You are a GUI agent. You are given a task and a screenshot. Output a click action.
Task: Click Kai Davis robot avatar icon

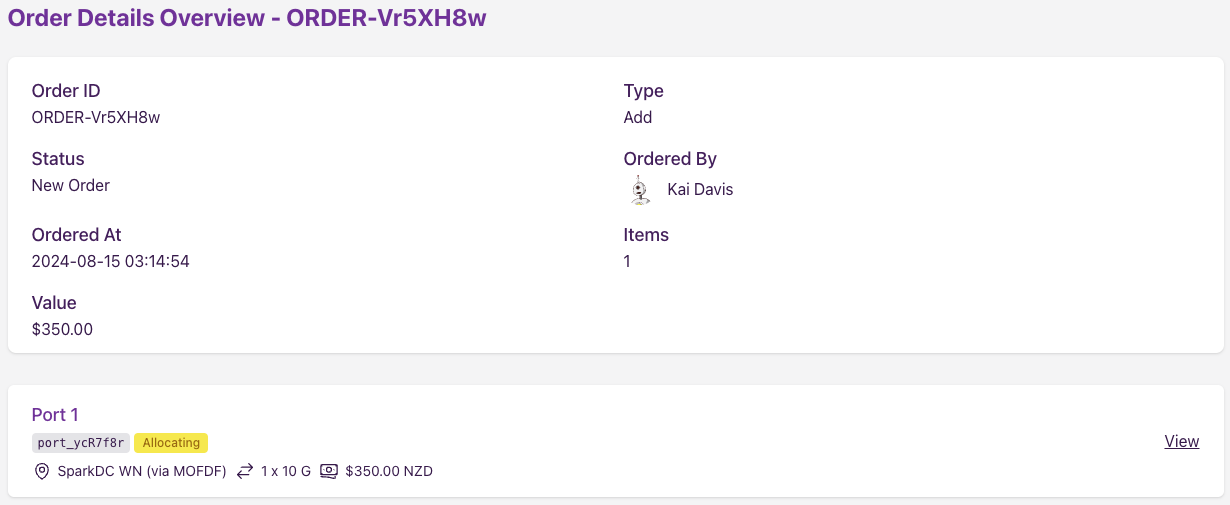coord(640,190)
